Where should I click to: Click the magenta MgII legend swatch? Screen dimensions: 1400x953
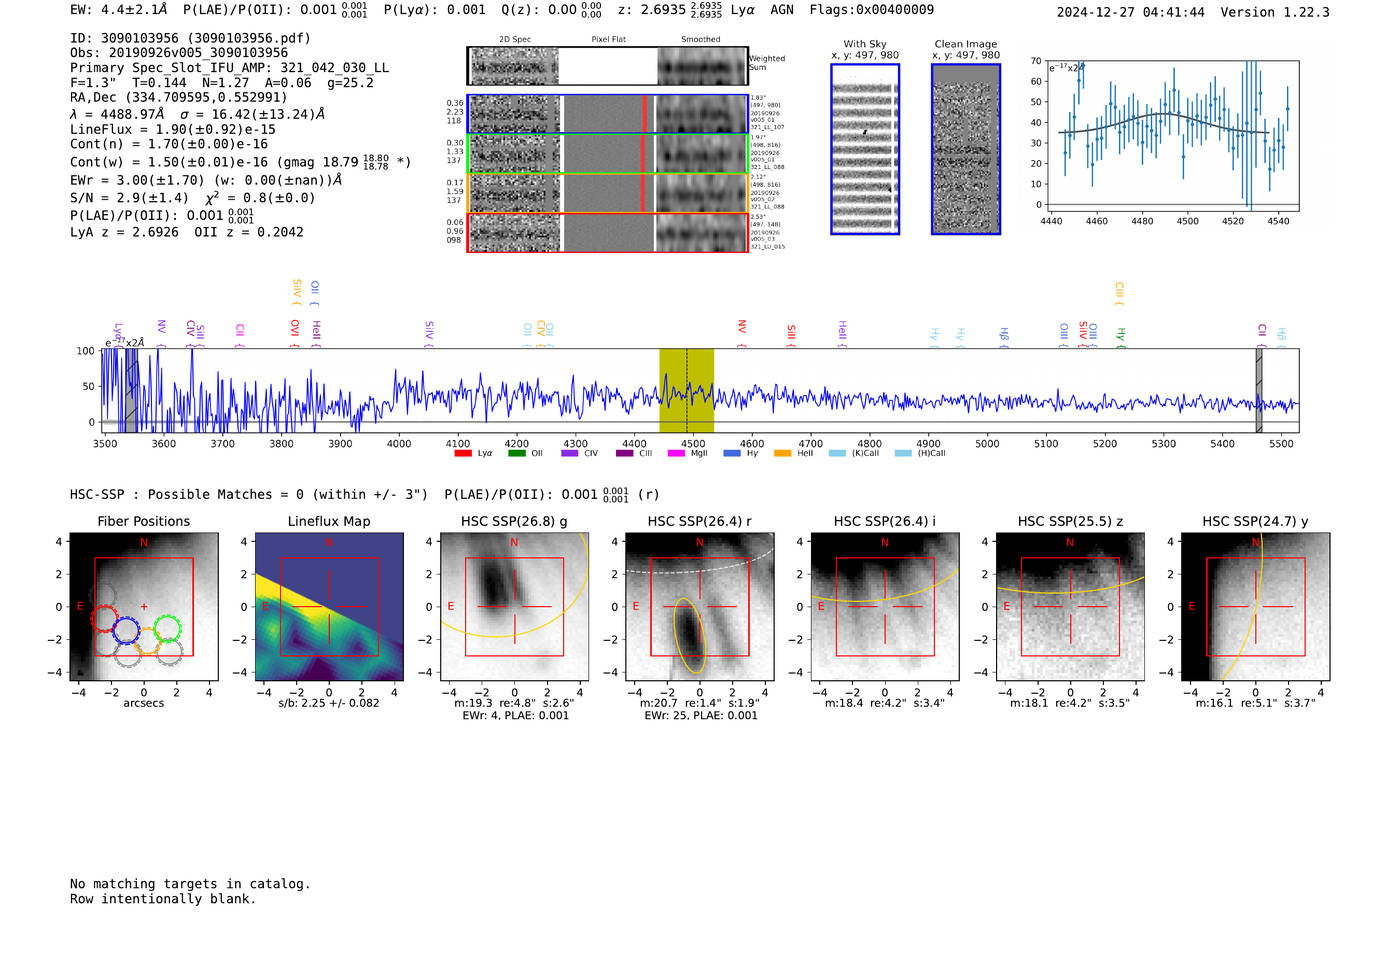point(677,453)
